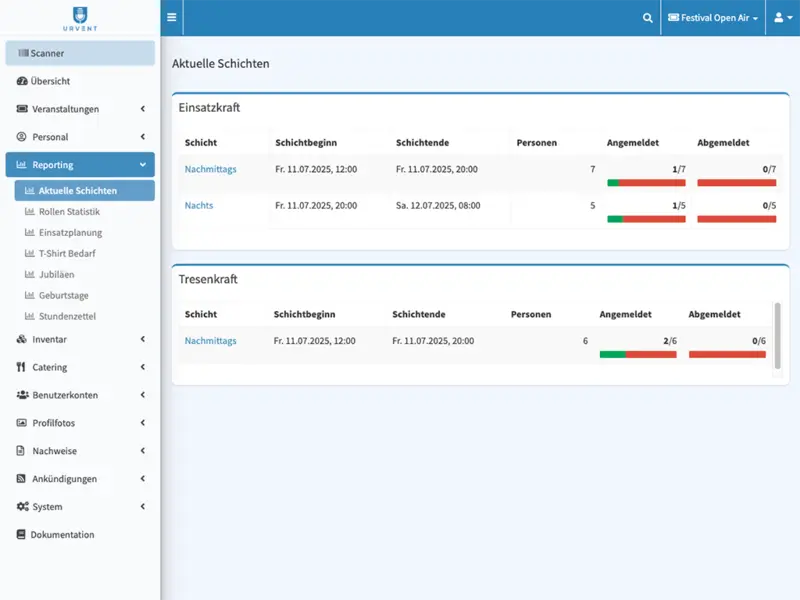Click the Ankündigungen feed icon
Viewport: 800px width, 600px height.
pos(21,479)
